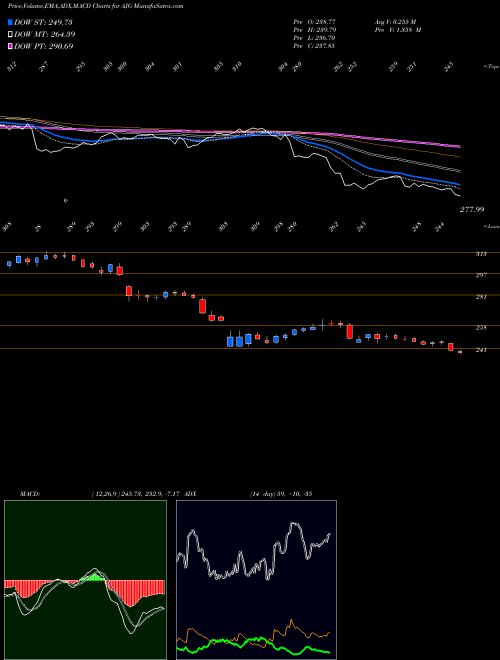Click the 277.99 price label on EMA chart

[472, 209]
